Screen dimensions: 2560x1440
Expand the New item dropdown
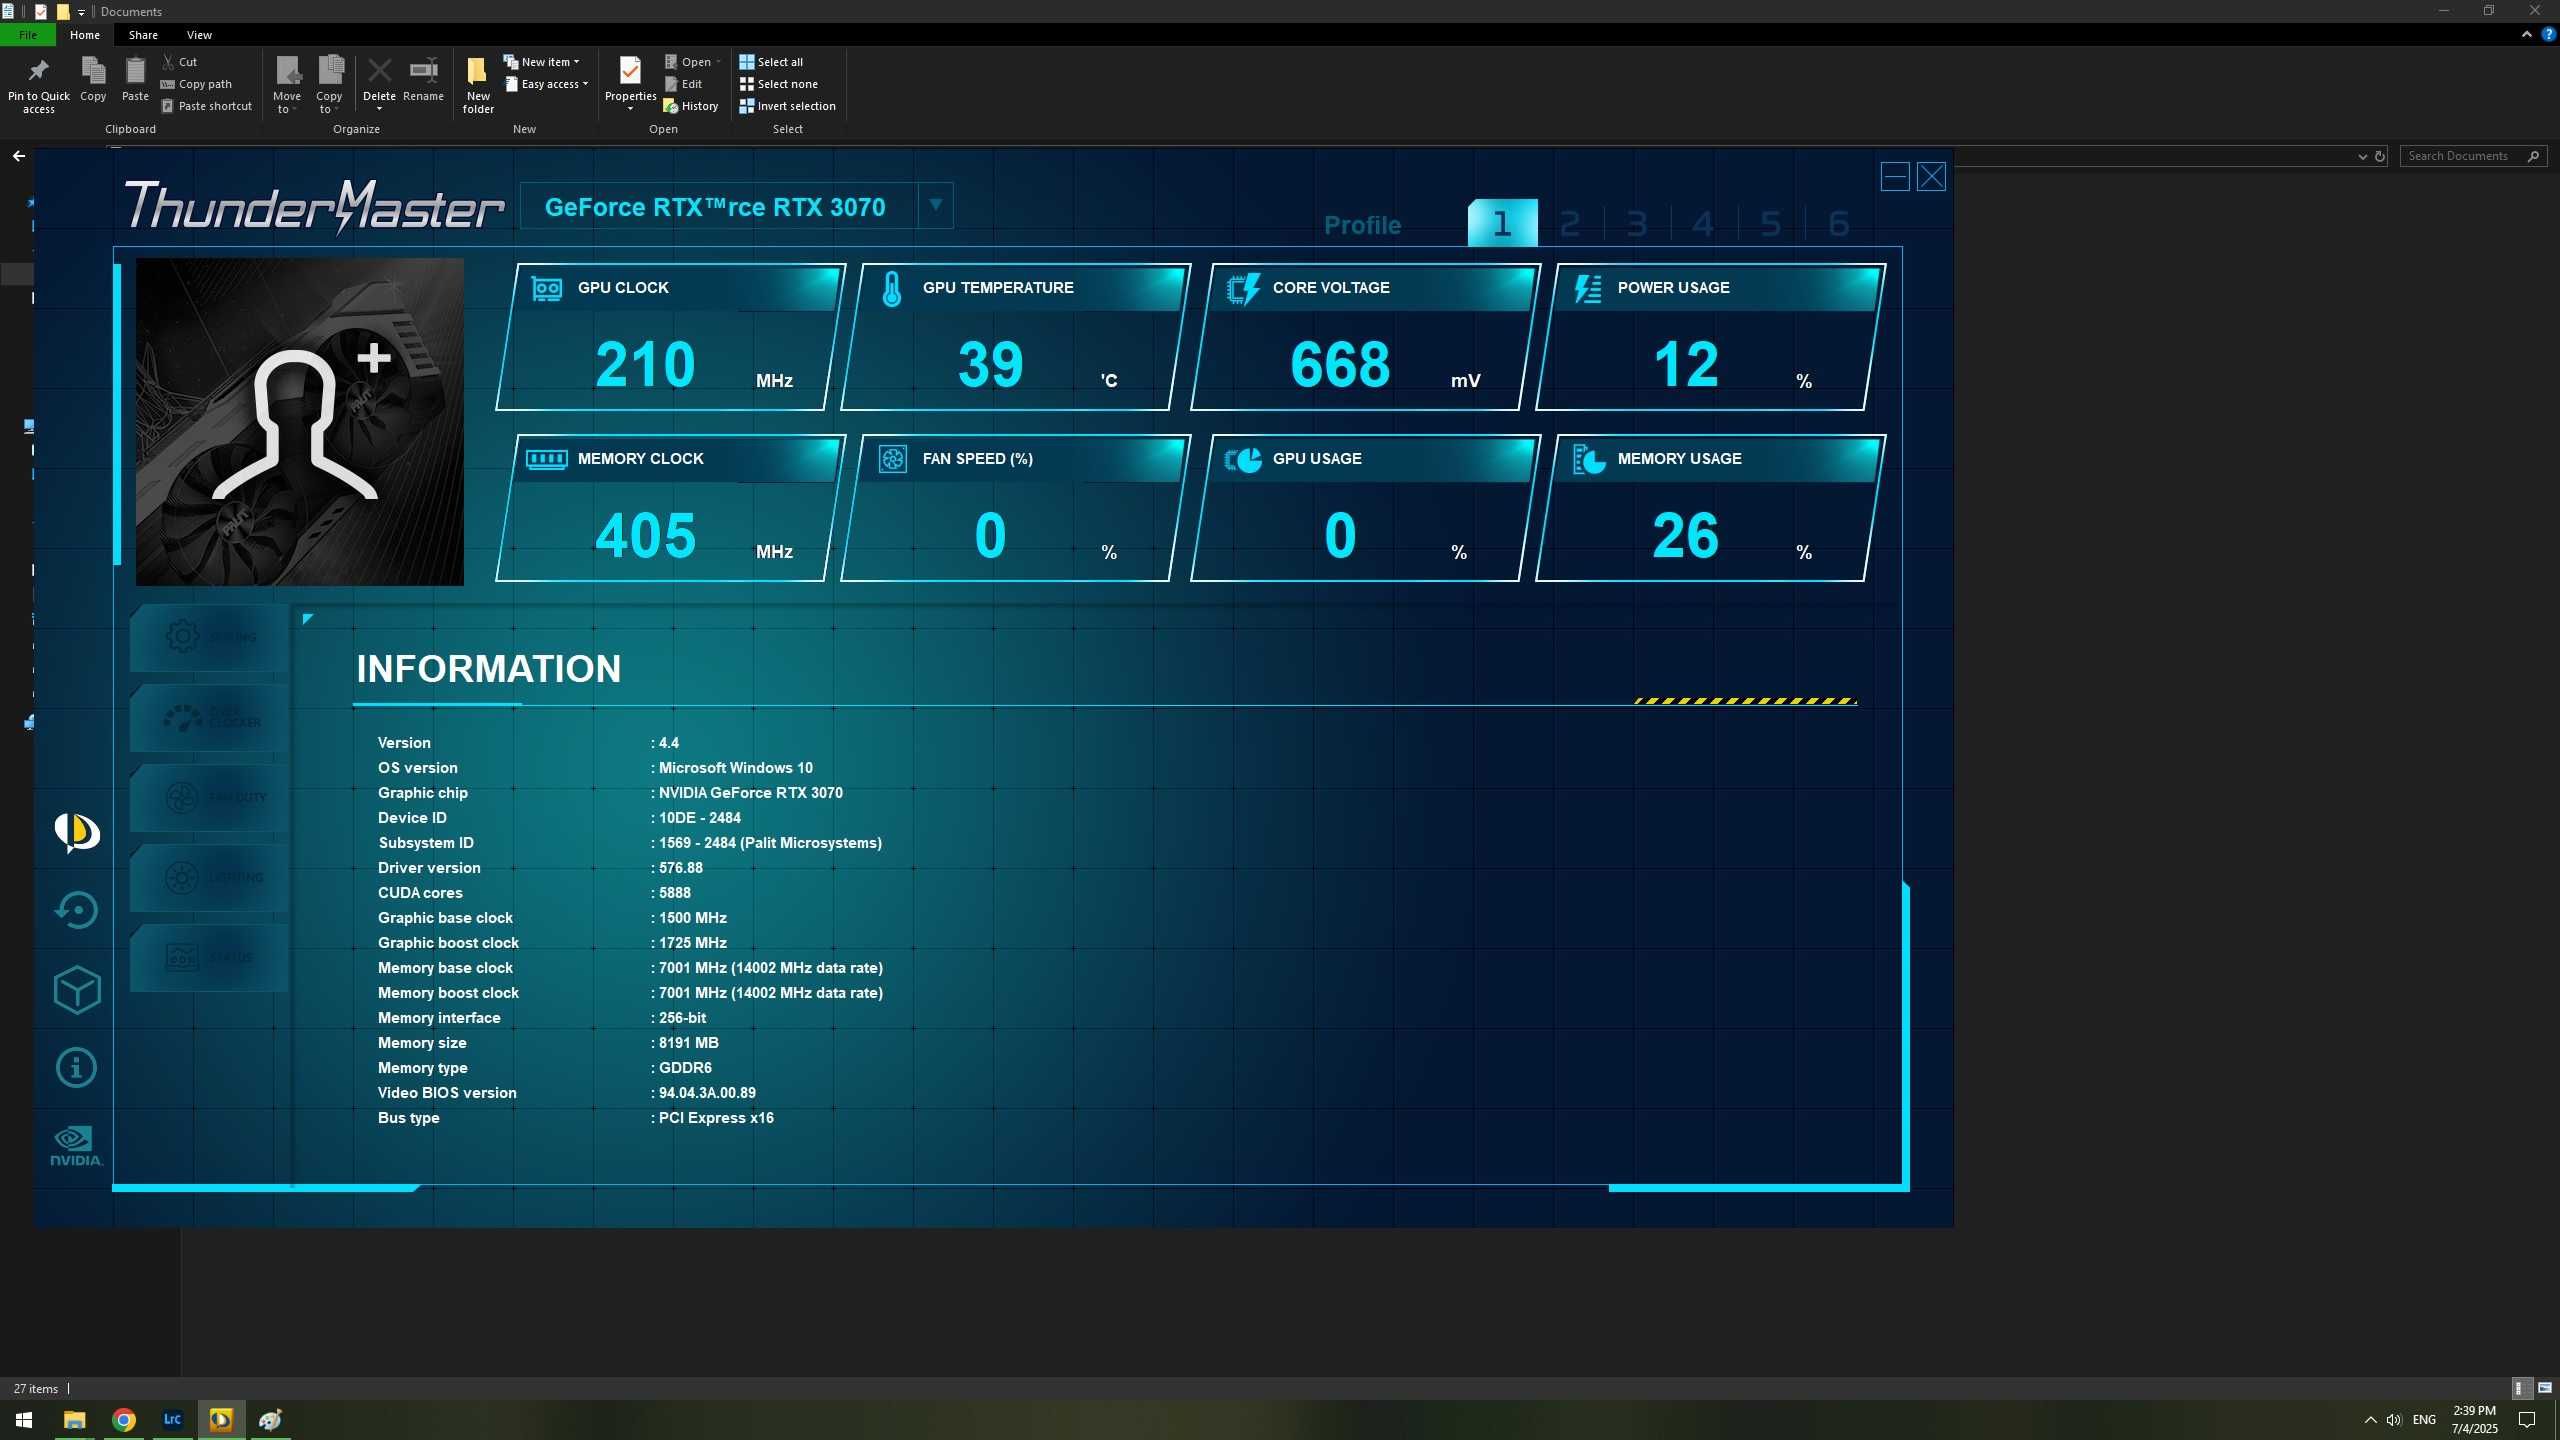click(x=541, y=62)
